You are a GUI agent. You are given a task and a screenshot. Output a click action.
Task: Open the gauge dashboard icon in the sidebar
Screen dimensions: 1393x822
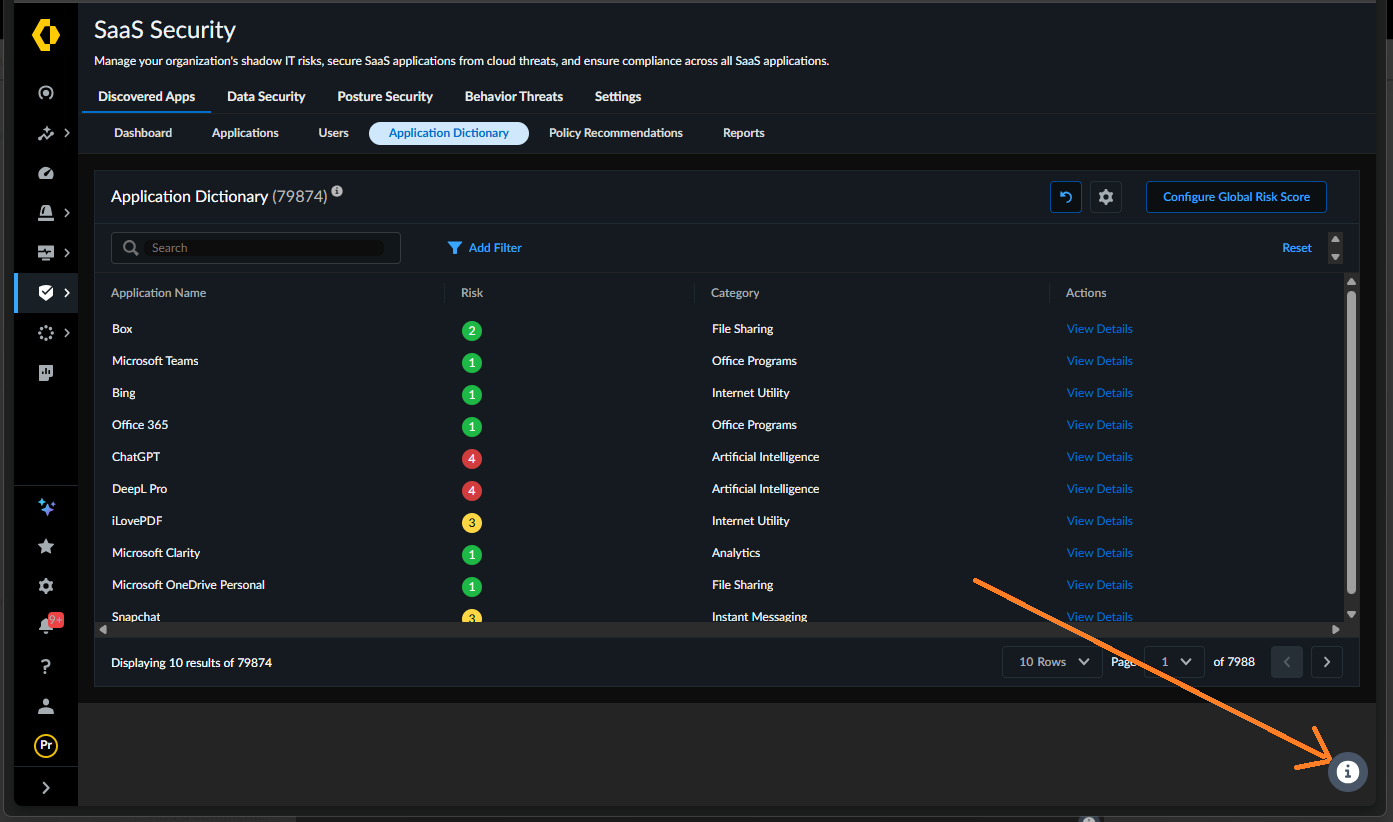(x=46, y=173)
